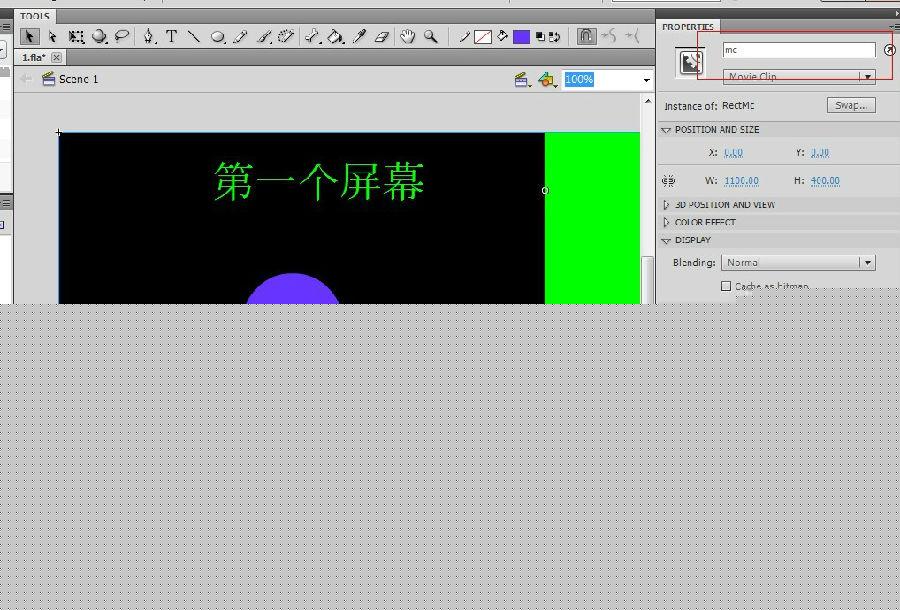Screen dimensions: 900x610
Task: Activate the Deco tool
Action: [285, 37]
